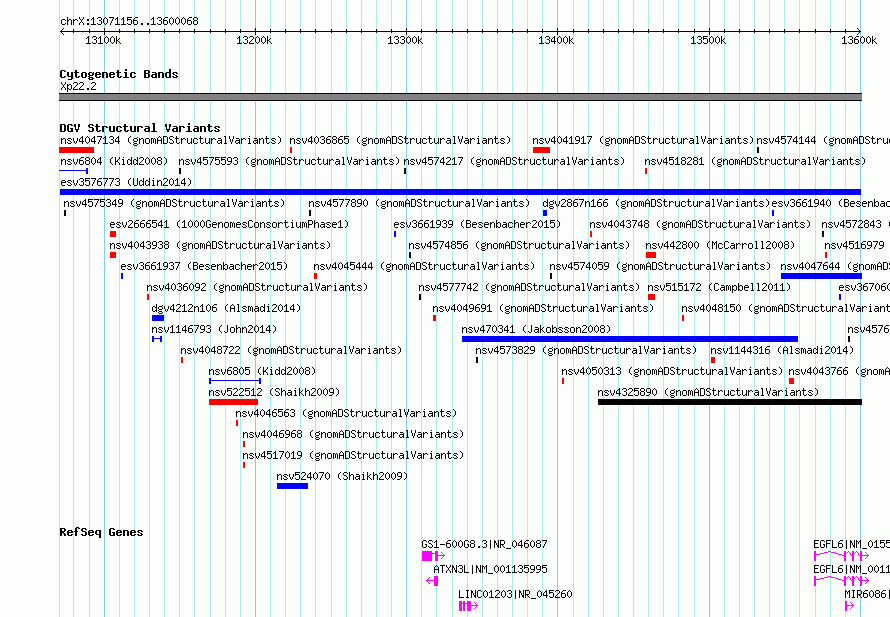Screen dimensions: 890x617
Task: Open nsv442800 (McCarroll2008) variant
Action: tap(720, 245)
